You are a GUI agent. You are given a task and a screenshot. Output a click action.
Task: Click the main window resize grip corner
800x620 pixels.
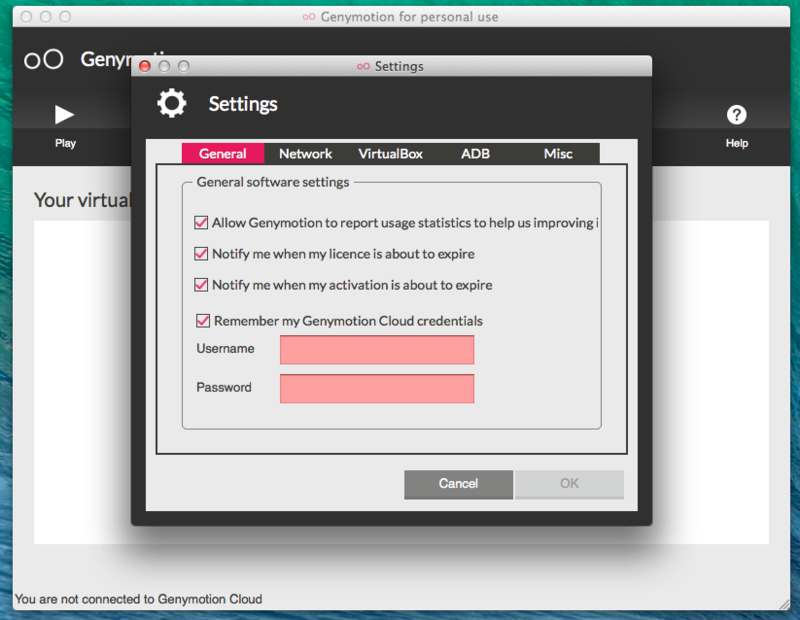point(784,604)
